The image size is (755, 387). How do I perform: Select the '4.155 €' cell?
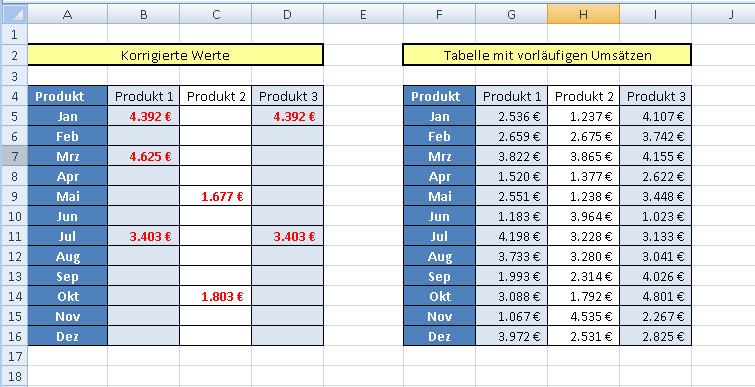(x=655, y=156)
